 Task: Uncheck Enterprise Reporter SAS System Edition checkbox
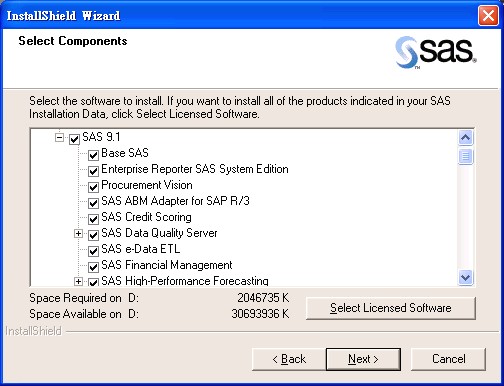(x=93, y=171)
